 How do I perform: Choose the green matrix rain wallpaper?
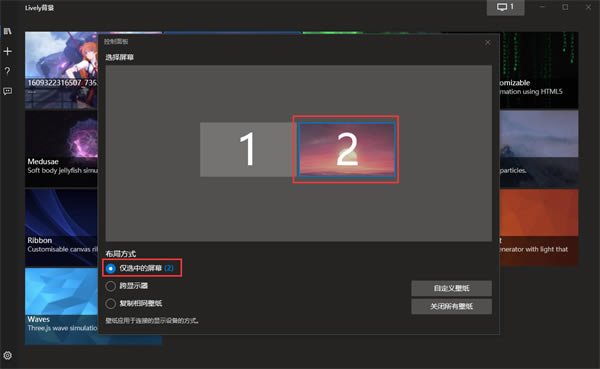pos(539,70)
